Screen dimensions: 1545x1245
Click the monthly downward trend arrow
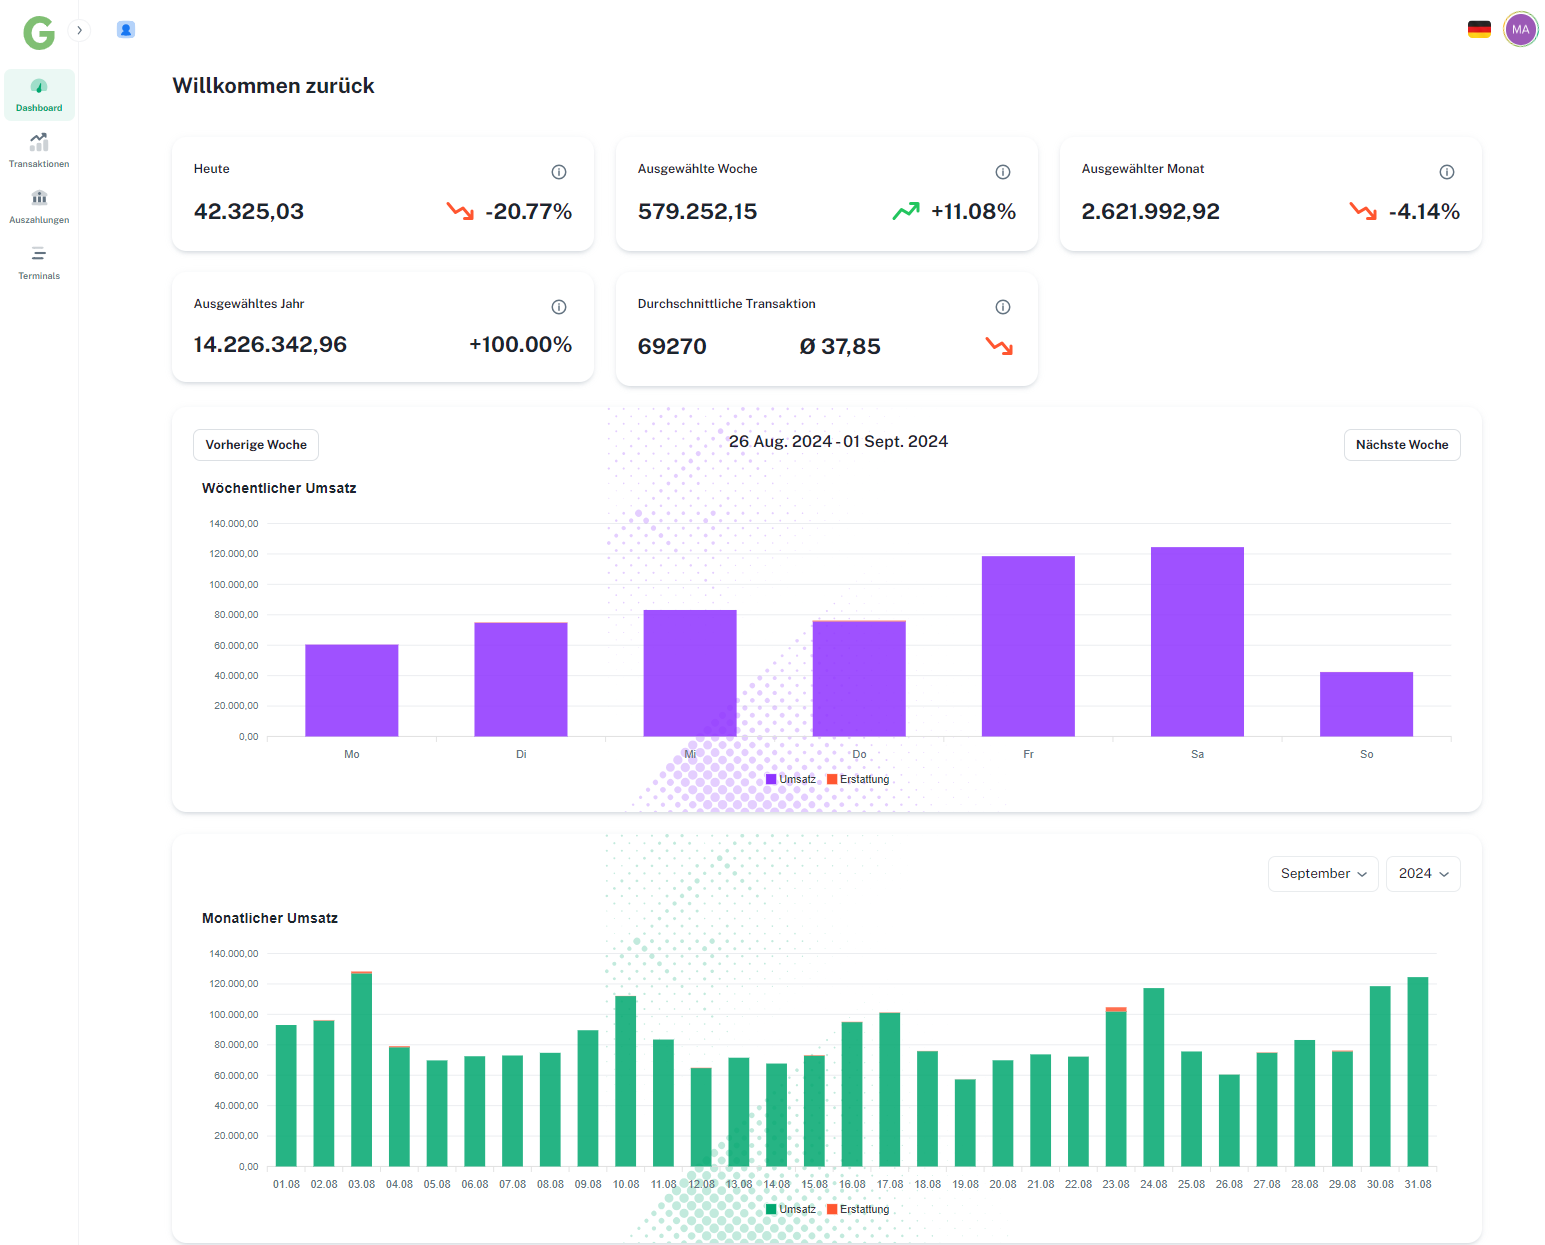(x=1363, y=211)
